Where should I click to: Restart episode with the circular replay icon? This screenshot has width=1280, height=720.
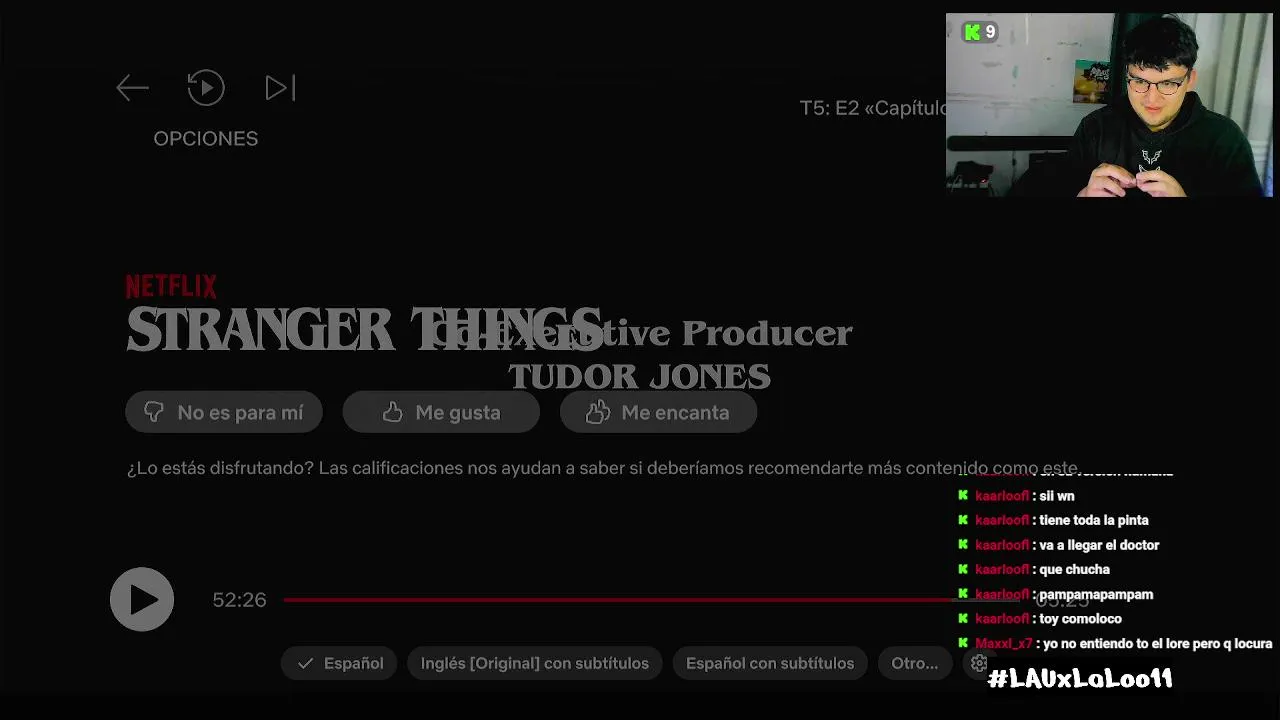point(206,88)
